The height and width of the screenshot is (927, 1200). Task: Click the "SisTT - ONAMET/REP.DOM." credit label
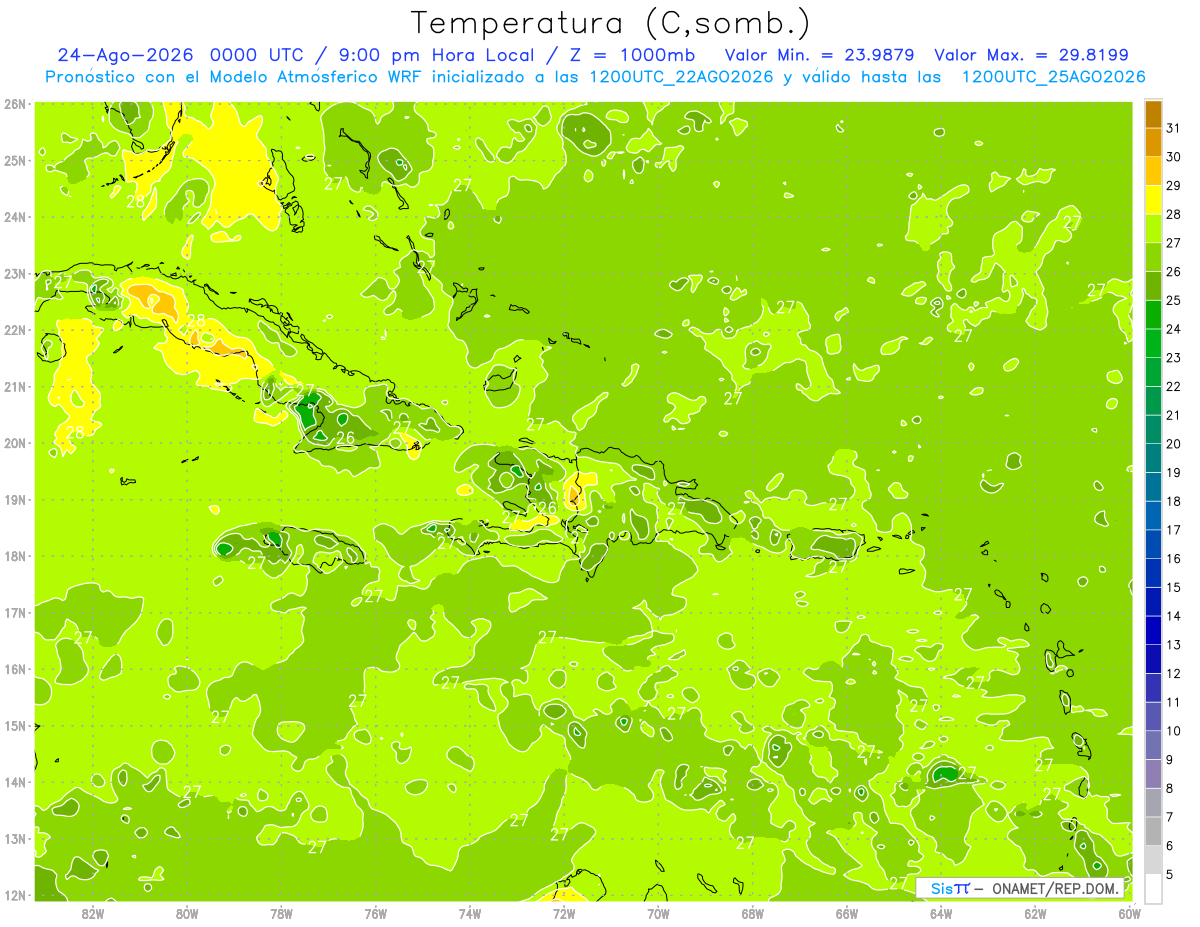1019,888
